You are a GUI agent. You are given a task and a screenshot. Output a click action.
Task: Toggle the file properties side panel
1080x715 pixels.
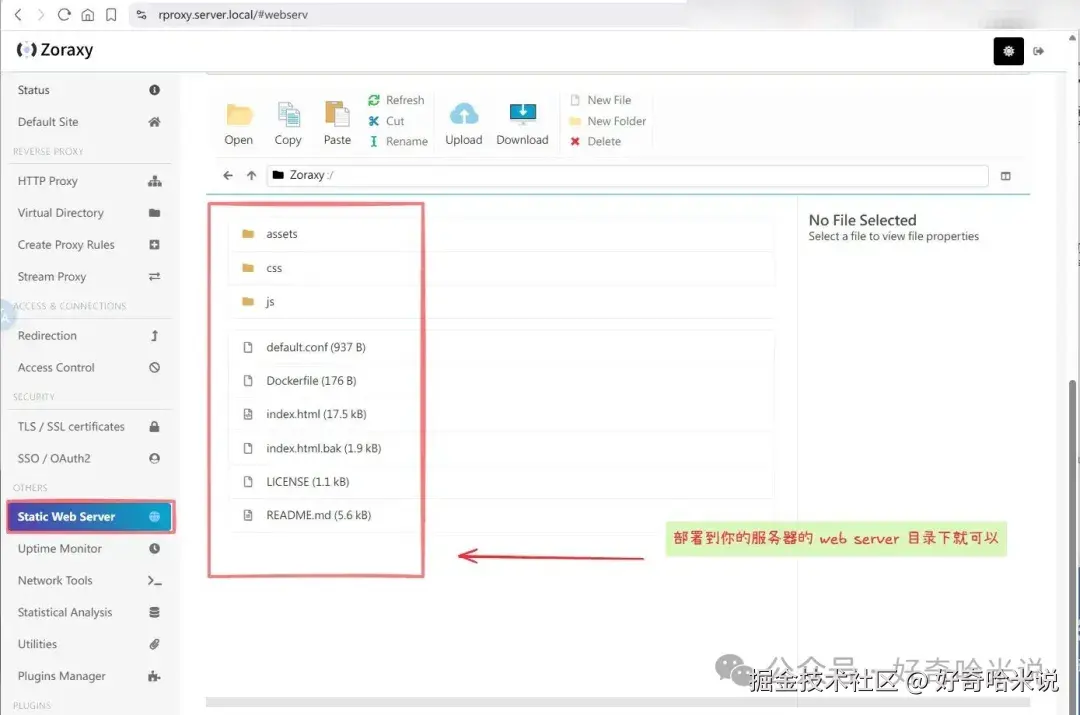click(x=1006, y=176)
